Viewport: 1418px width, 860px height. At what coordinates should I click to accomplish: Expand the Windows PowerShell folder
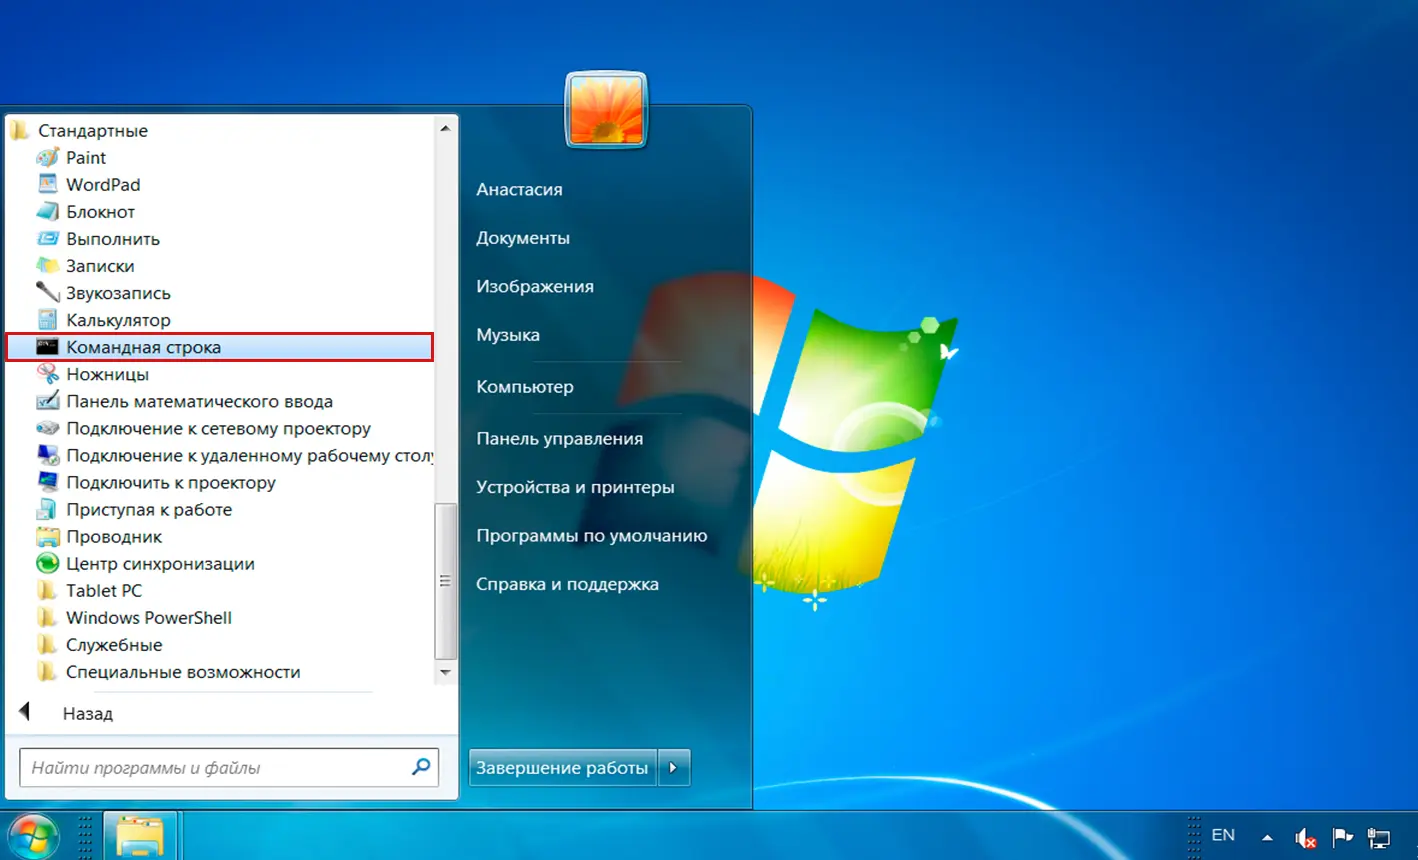[x=148, y=617]
